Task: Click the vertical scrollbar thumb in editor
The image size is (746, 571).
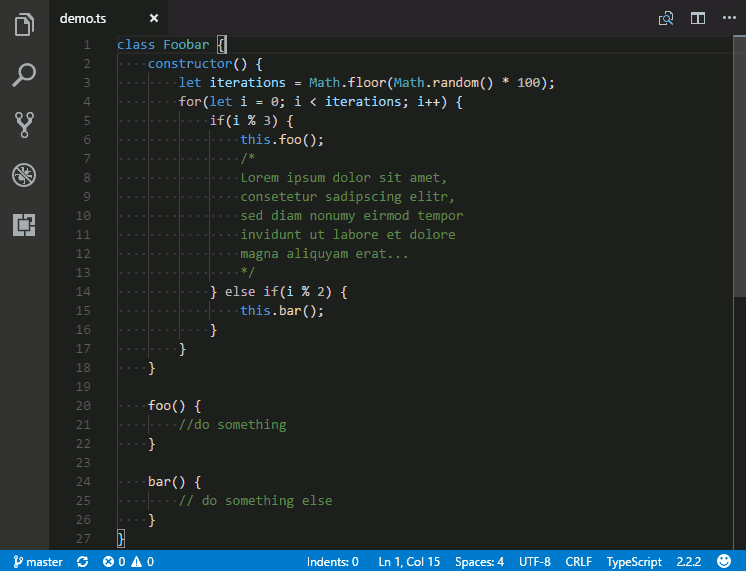Action: tap(739, 167)
